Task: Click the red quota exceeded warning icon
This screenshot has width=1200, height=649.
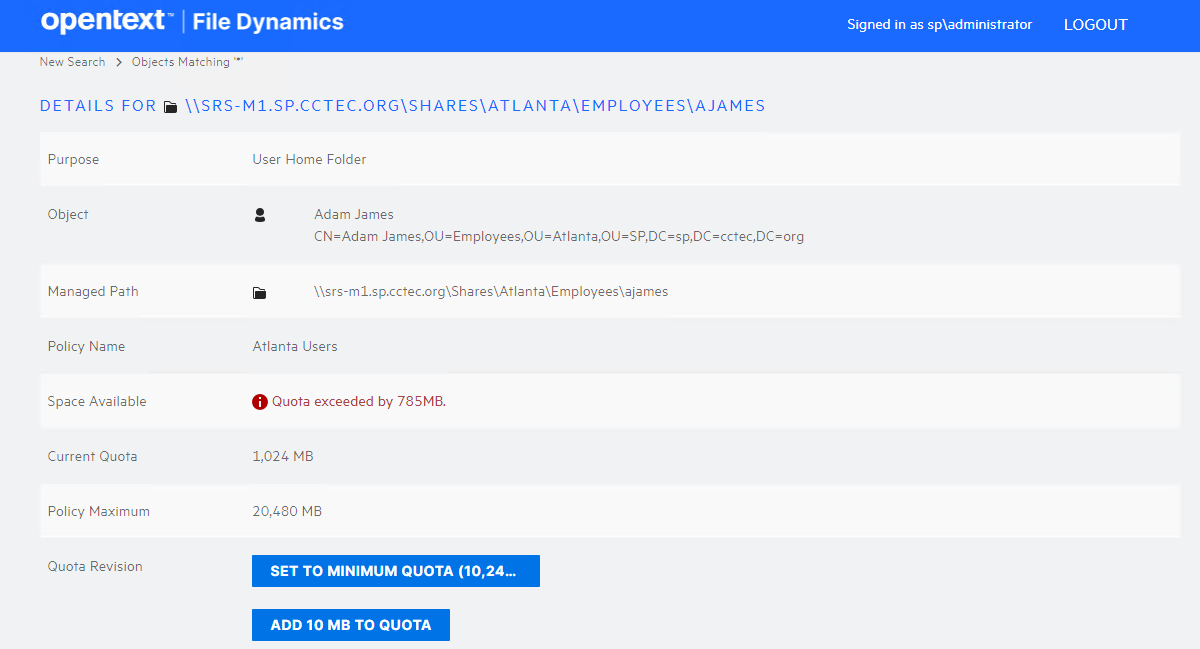Action: tap(260, 402)
